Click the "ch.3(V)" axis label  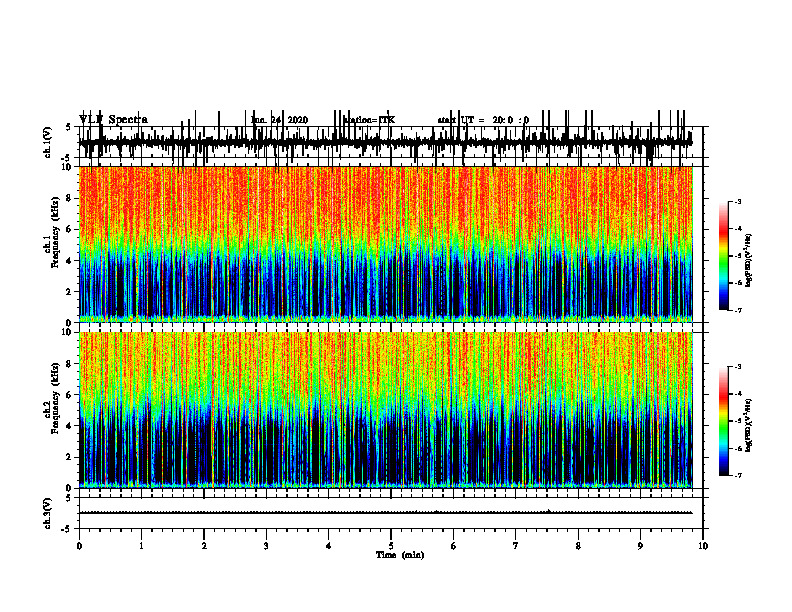[x=48, y=513]
